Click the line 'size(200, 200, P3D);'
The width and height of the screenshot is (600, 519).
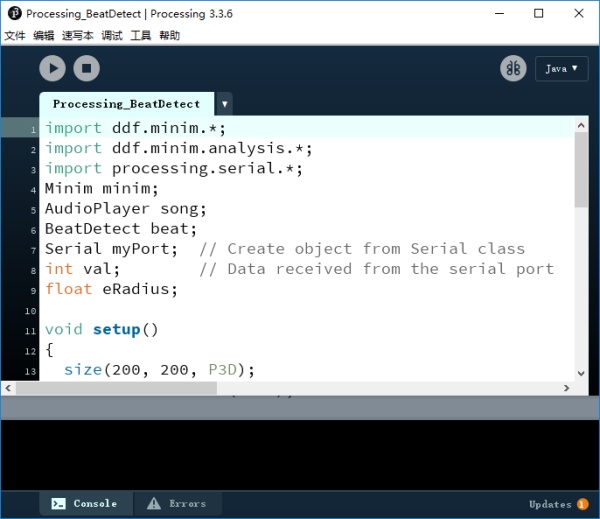[x=159, y=370]
